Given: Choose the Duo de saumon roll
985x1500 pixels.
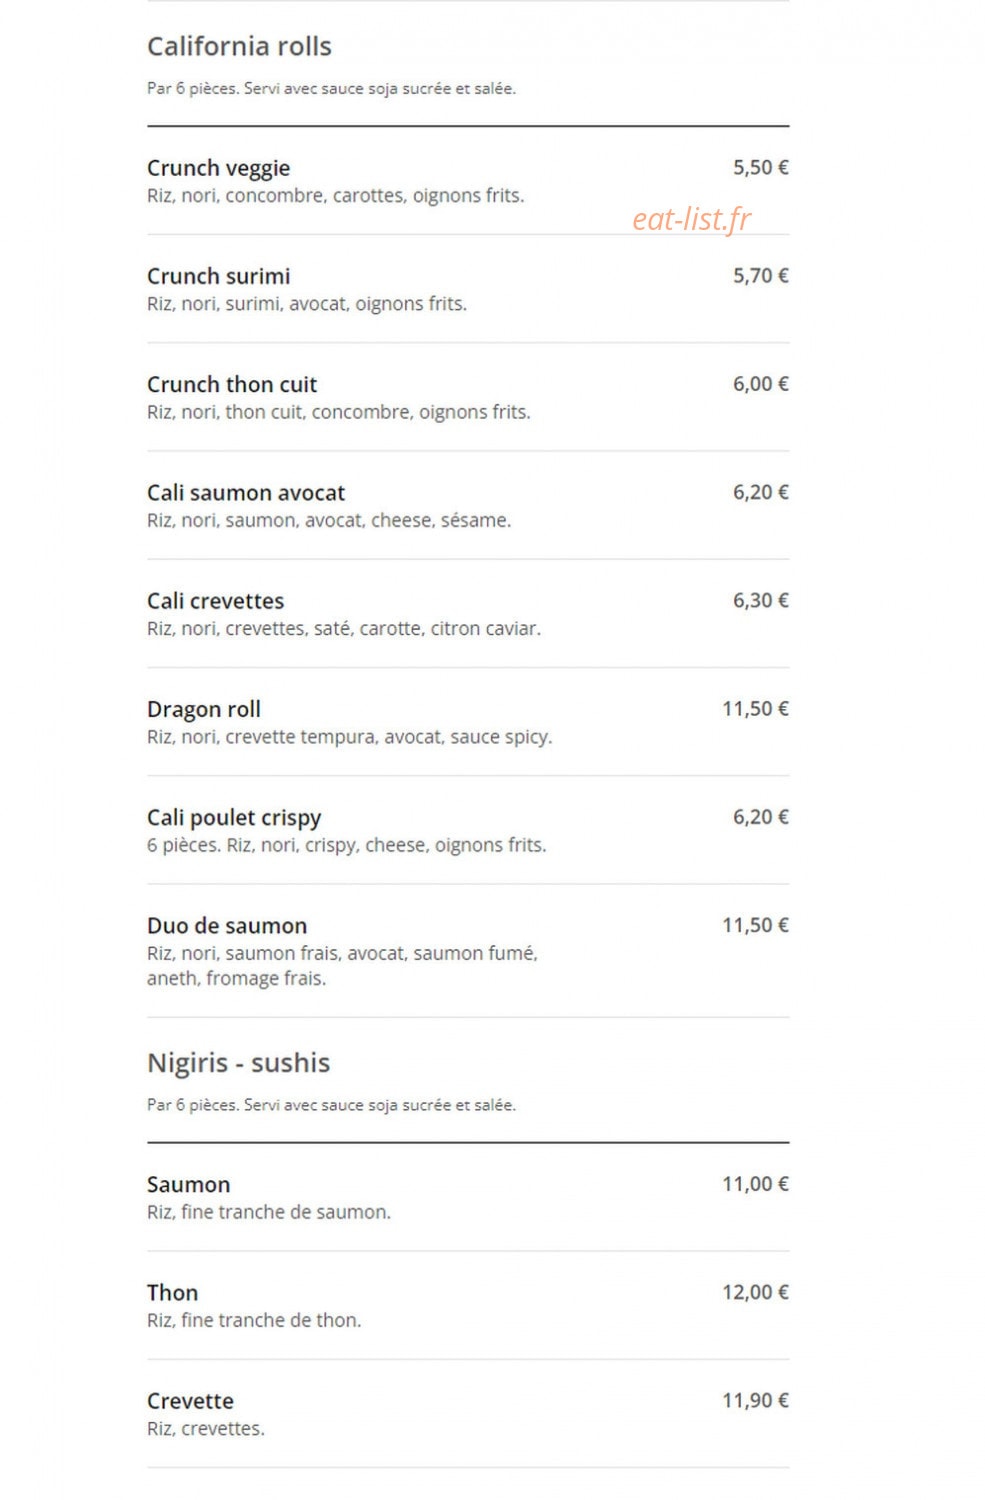Looking at the screenshot, I should coord(468,950).
